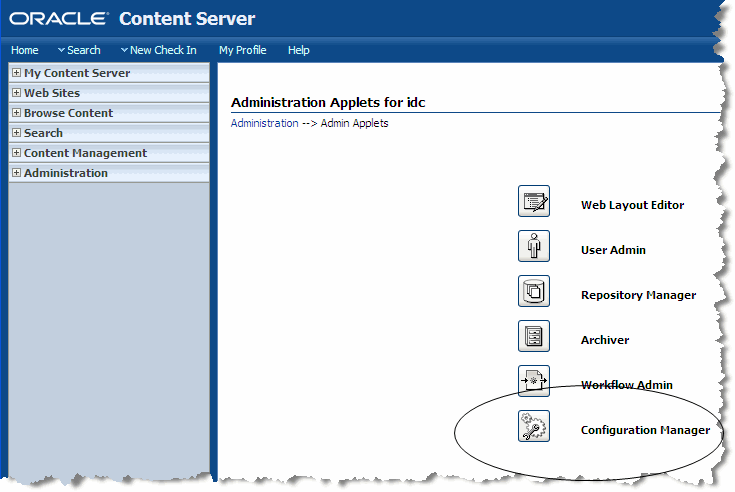Click the Web Layout Editor text label
Image resolution: width=735 pixels, height=492 pixels.
[632, 205]
